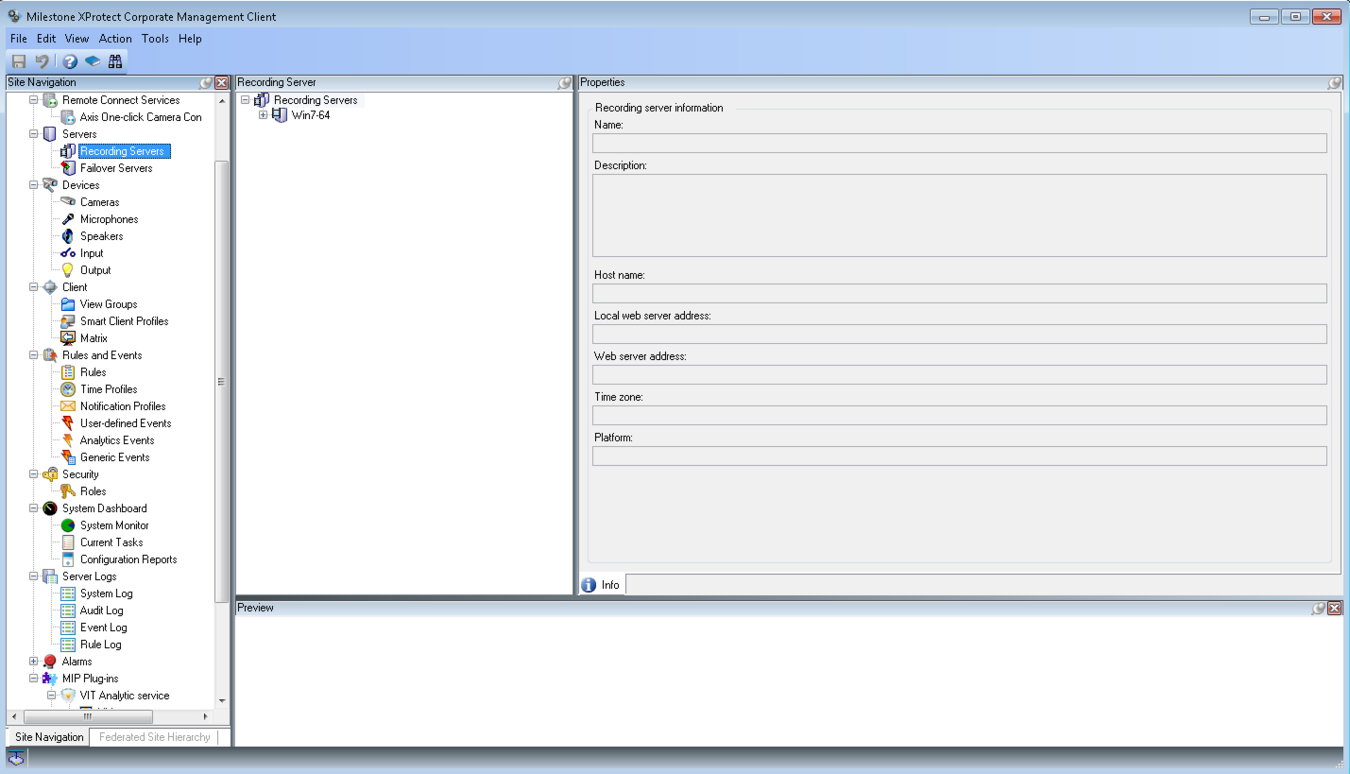
Task: Select System Log in tree
Action: (x=106, y=593)
